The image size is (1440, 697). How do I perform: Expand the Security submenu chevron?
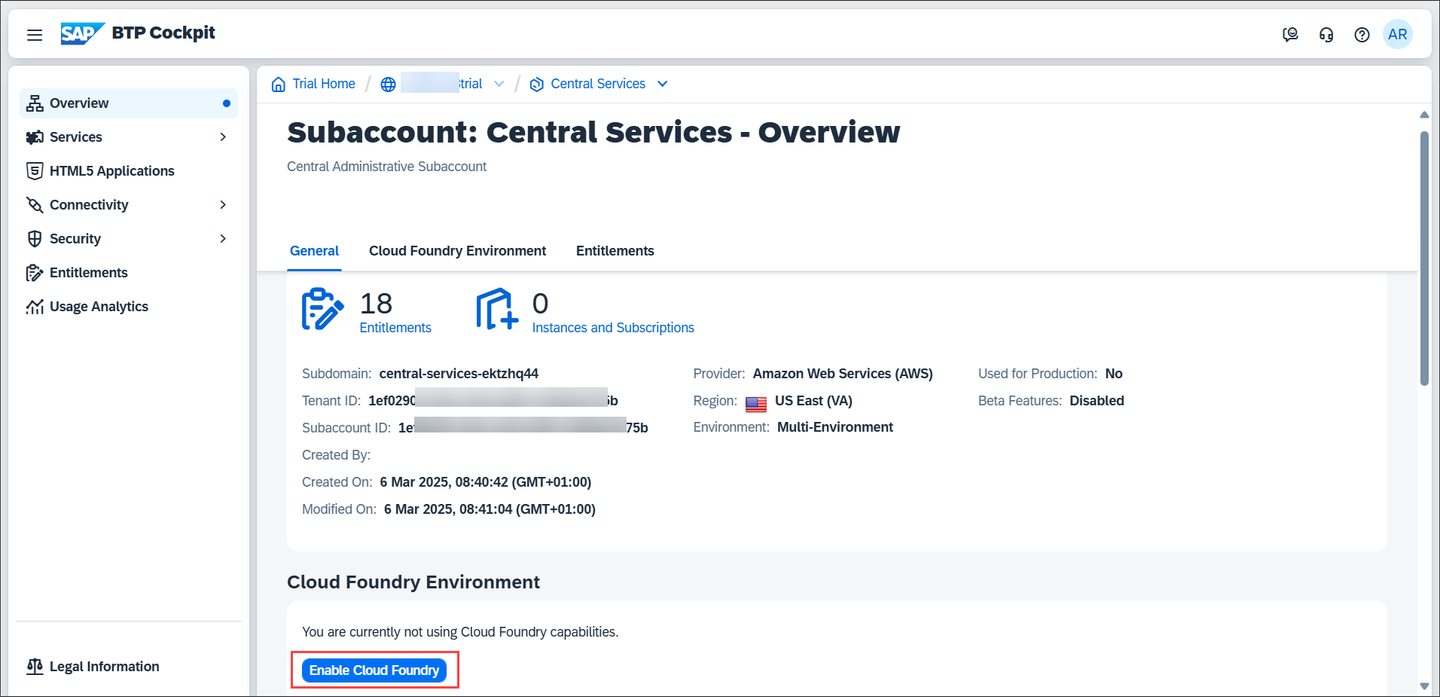tap(223, 239)
